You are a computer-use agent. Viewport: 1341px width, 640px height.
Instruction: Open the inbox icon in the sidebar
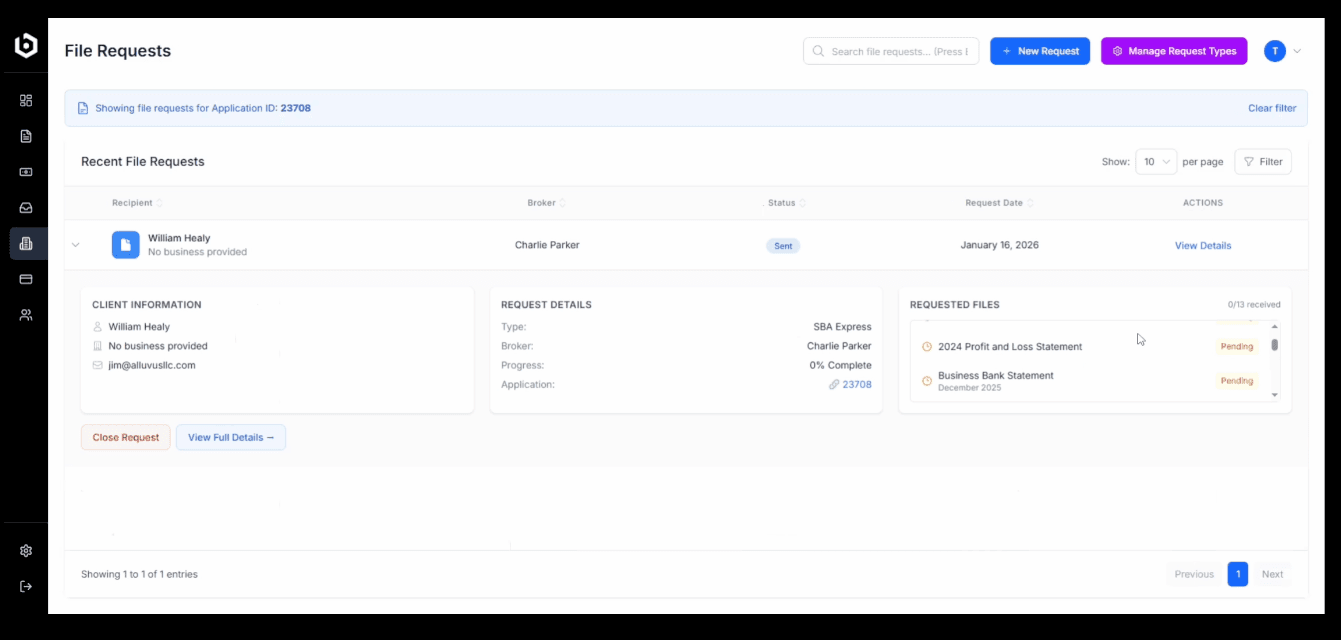[x=26, y=207]
